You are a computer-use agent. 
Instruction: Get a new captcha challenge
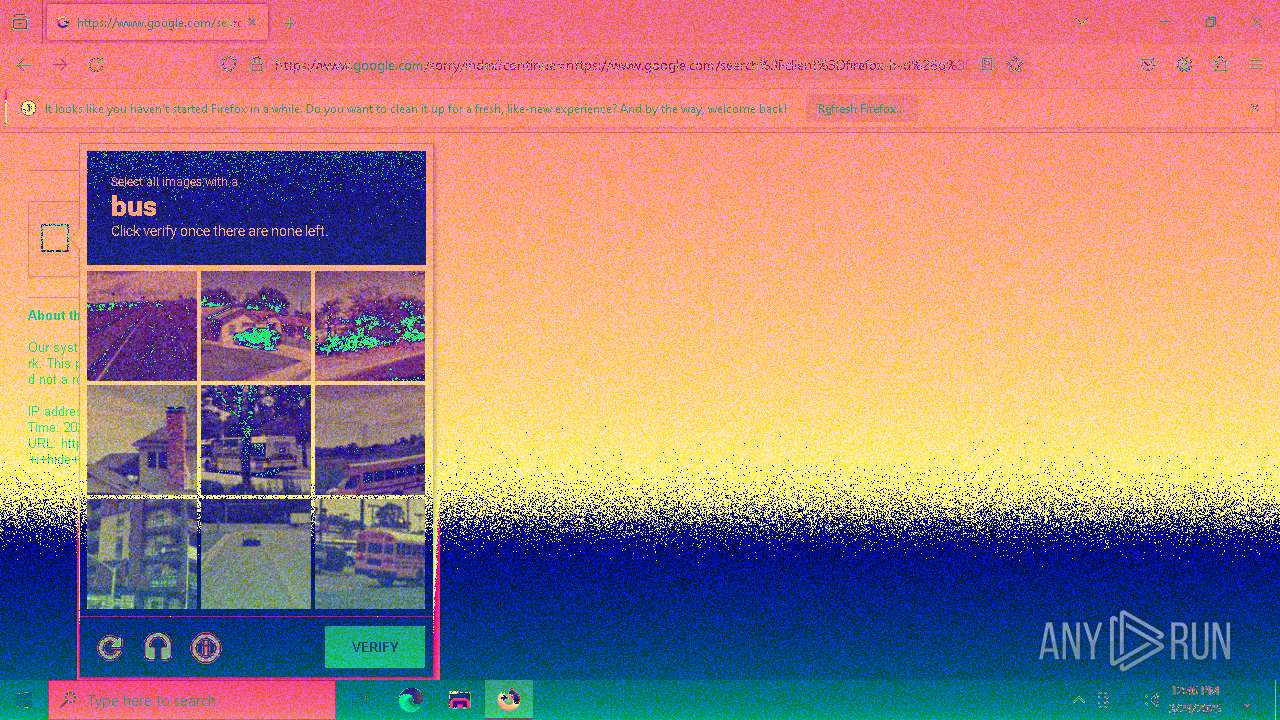tap(110, 648)
